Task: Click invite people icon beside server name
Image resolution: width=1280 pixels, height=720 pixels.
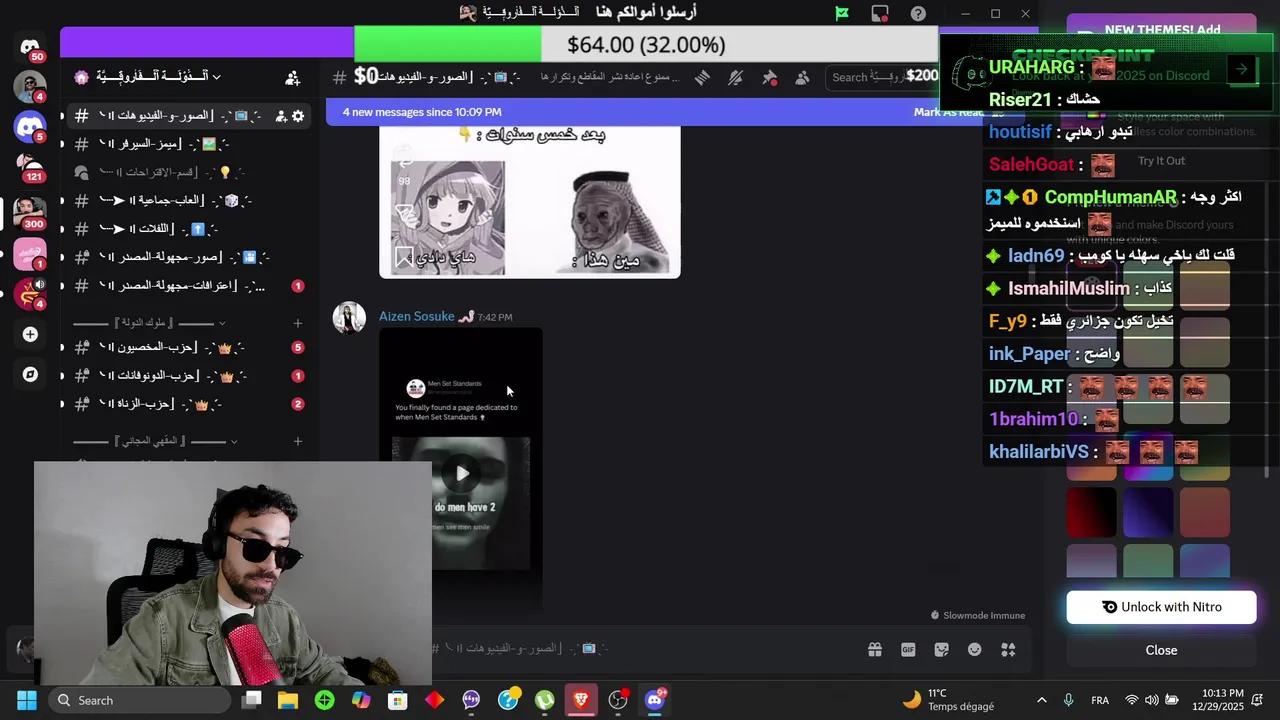Action: pyautogui.click(x=292, y=77)
